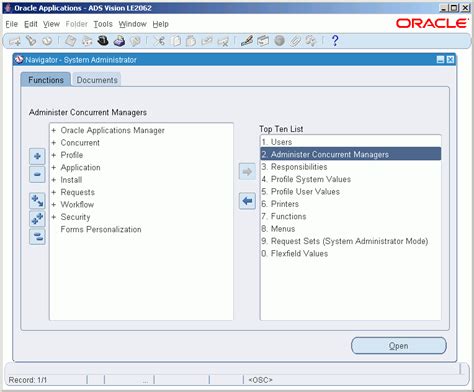Select '6. Printers' in Top Ten List
474x392 pixels.
(x=351, y=204)
